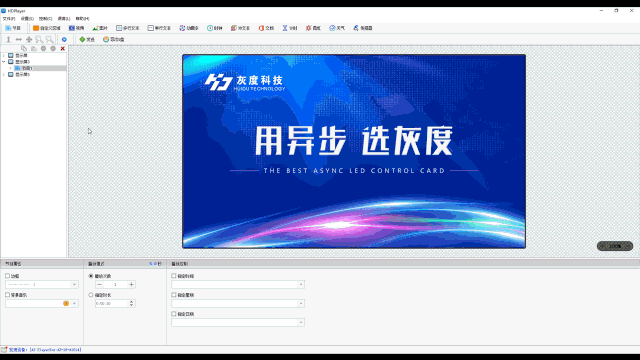640x360 pixels.
Task: Open the Control (控制) menu
Action: click(46, 18)
